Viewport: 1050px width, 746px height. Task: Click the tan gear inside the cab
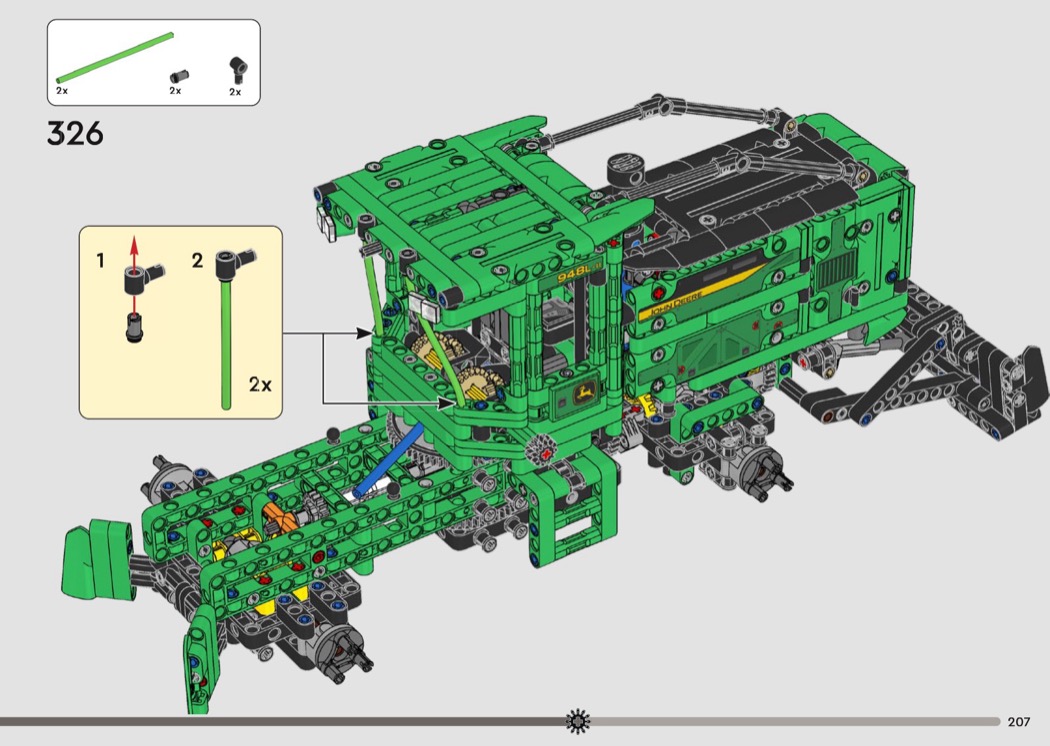440,353
